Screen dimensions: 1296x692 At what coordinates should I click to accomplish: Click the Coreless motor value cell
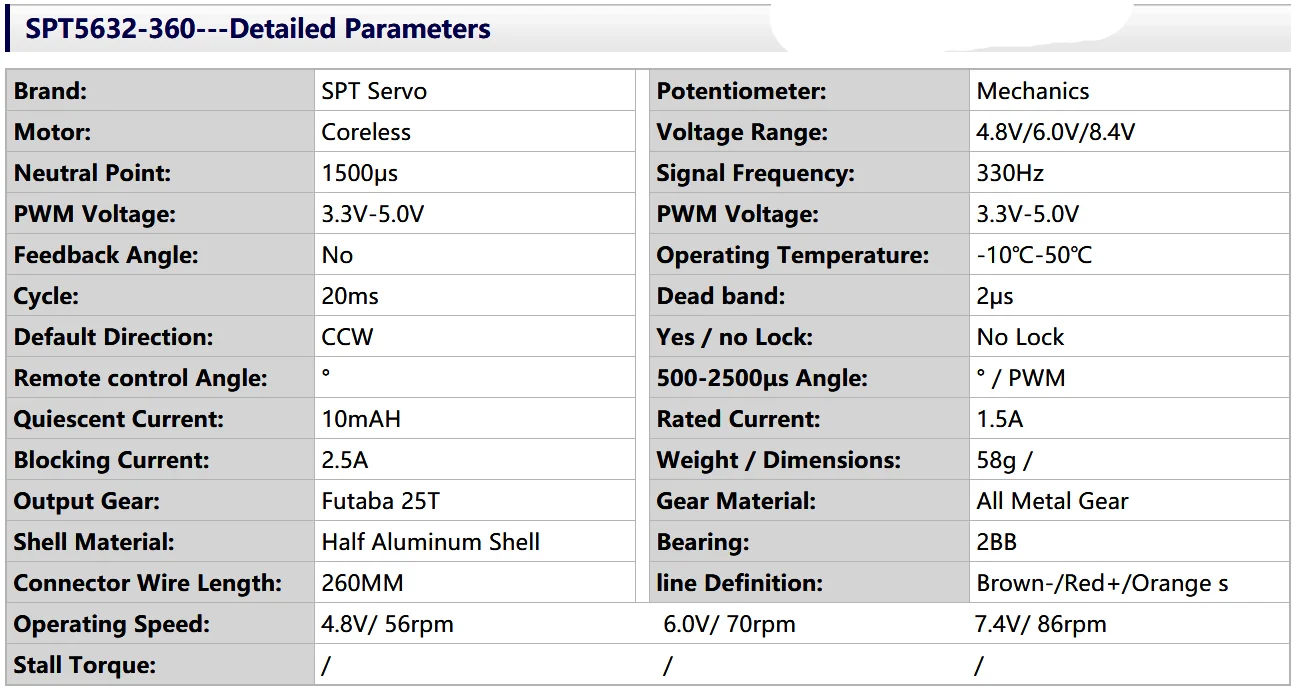(366, 132)
